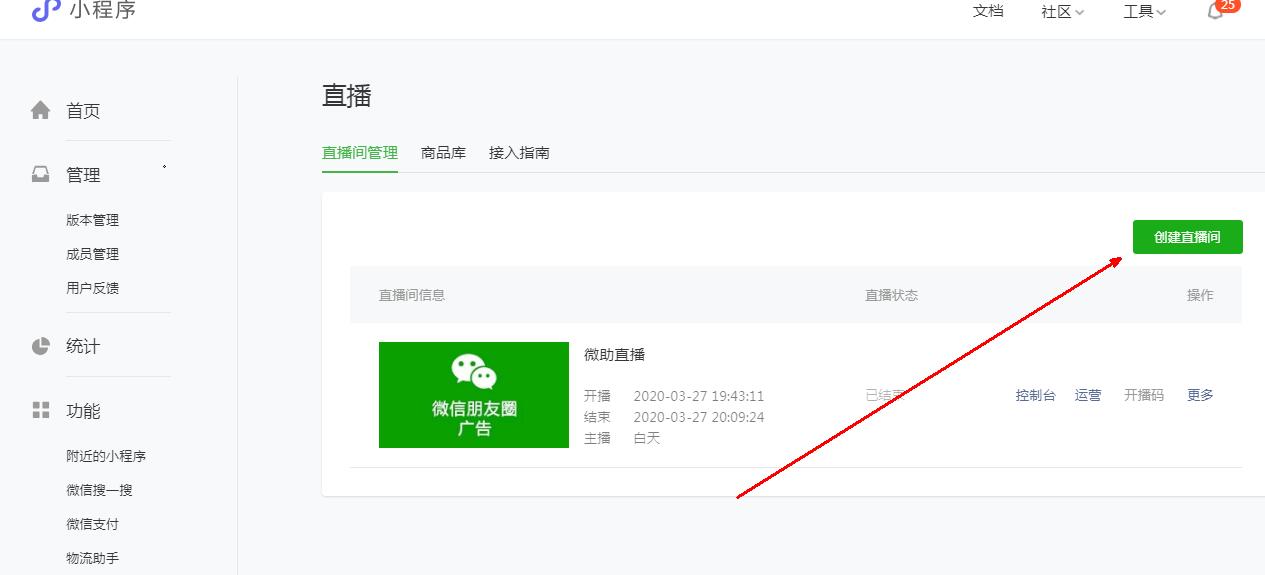
Task: Click the 小程序 logo icon
Action: pos(46,10)
